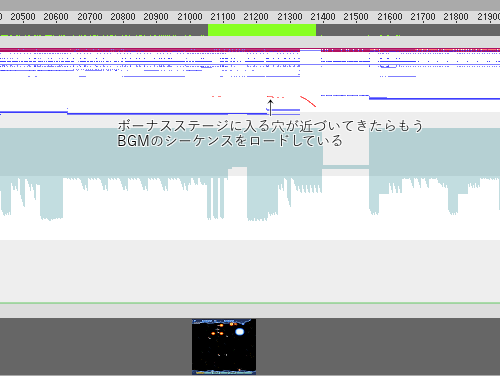Image resolution: width=500 pixels, height=376 pixels.
Task: Click the 21700 ruler tick label
Action: (x=423, y=17)
